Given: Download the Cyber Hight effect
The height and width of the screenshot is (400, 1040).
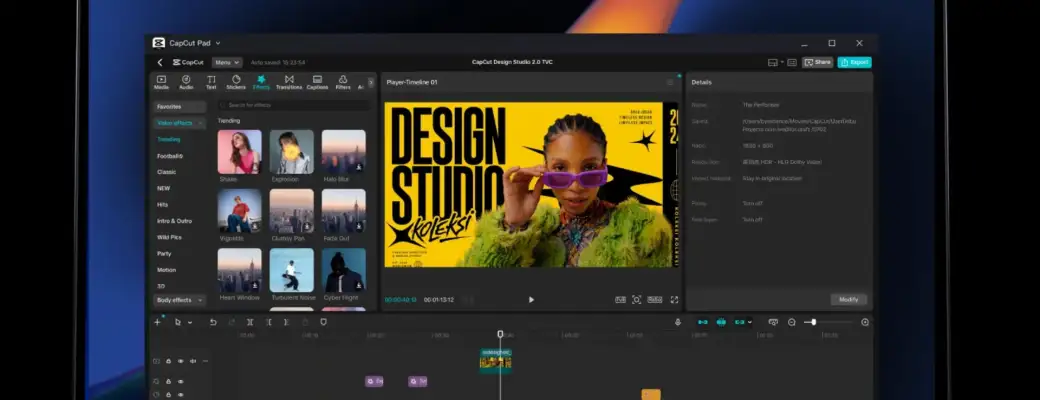Looking at the screenshot, I should point(359,285).
